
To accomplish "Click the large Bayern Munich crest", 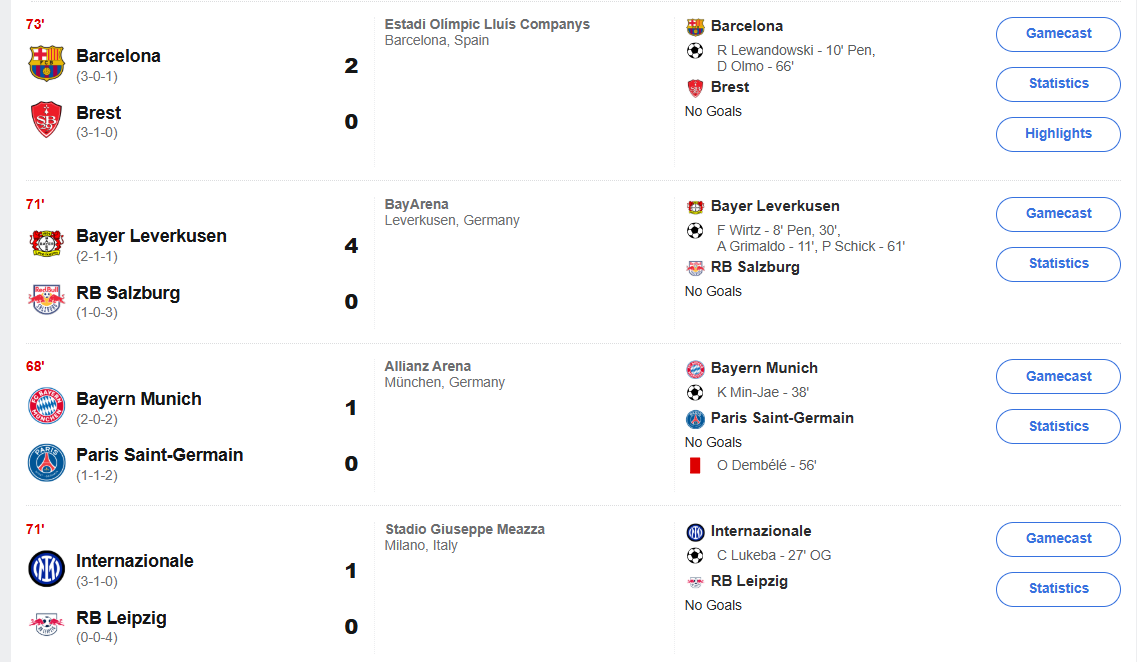I will (x=47, y=406).
